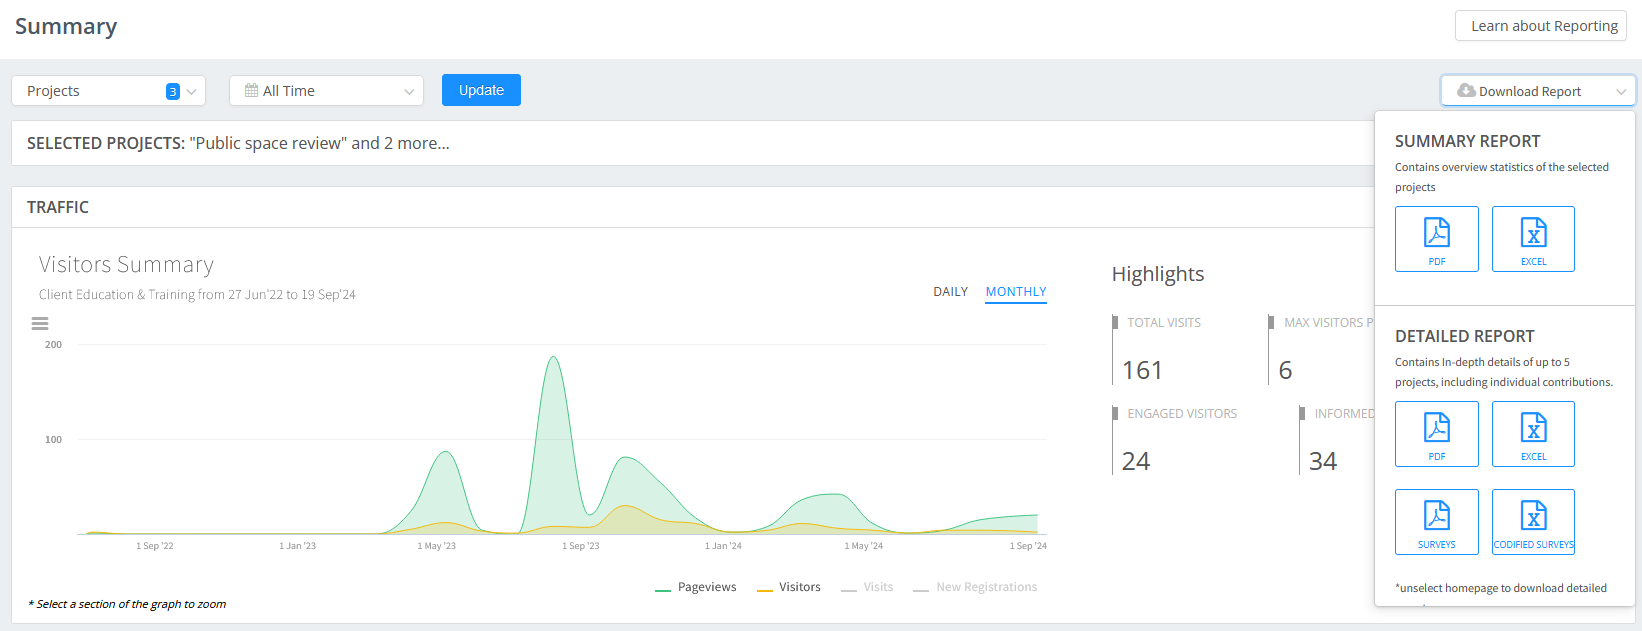Click the 200 y-axis label
1642x631 pixels.
click(53, 345)
